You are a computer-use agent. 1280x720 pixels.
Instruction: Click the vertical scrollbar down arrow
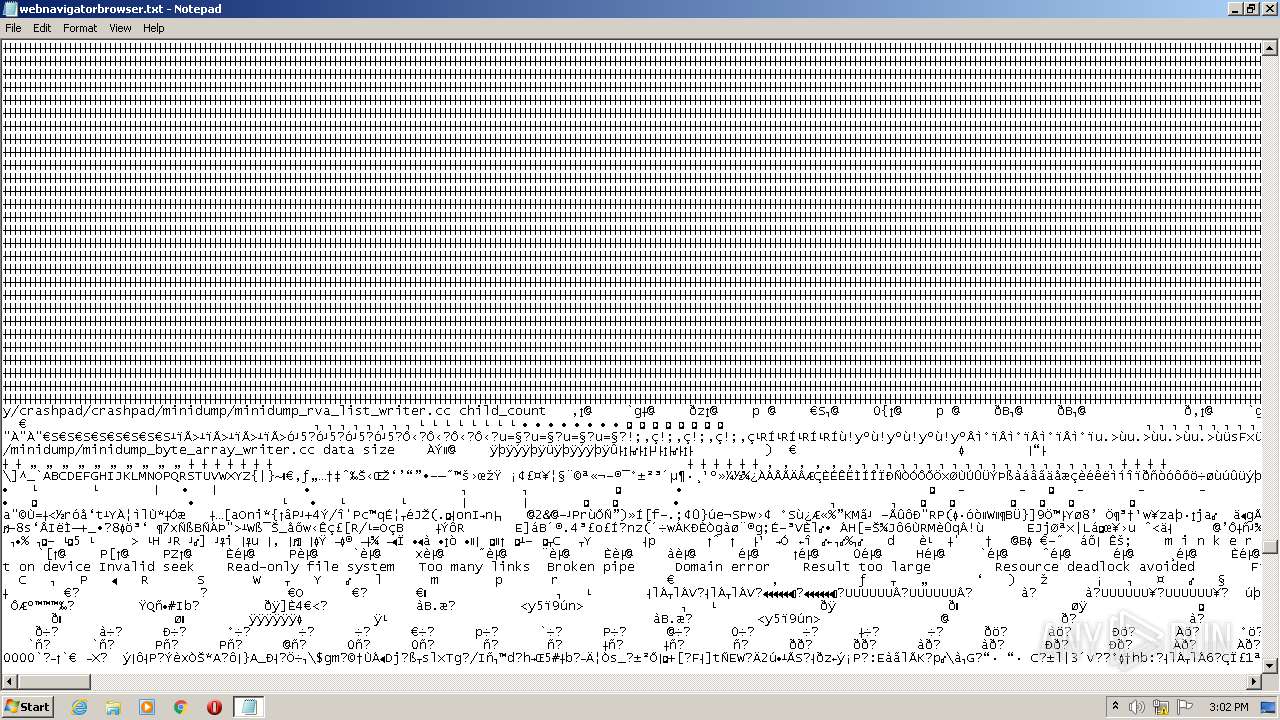click(x=1271, y=665)
